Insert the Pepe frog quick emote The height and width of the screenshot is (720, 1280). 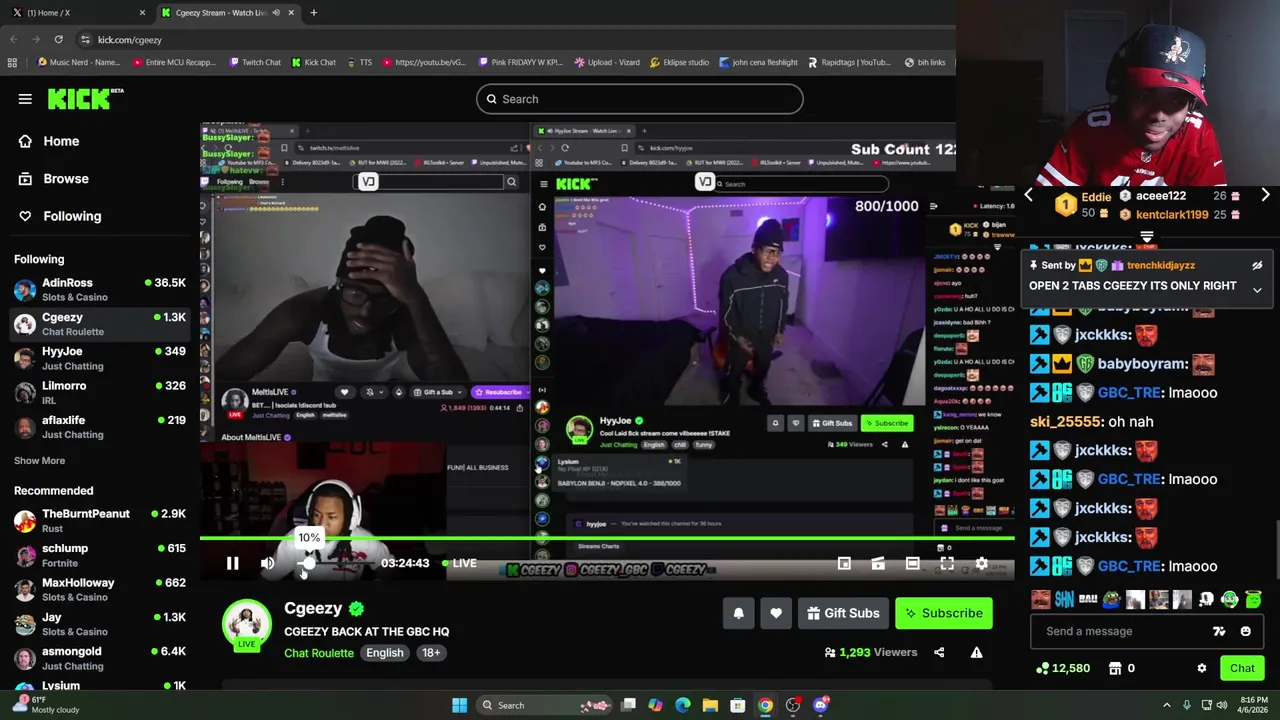point(1112,600)
